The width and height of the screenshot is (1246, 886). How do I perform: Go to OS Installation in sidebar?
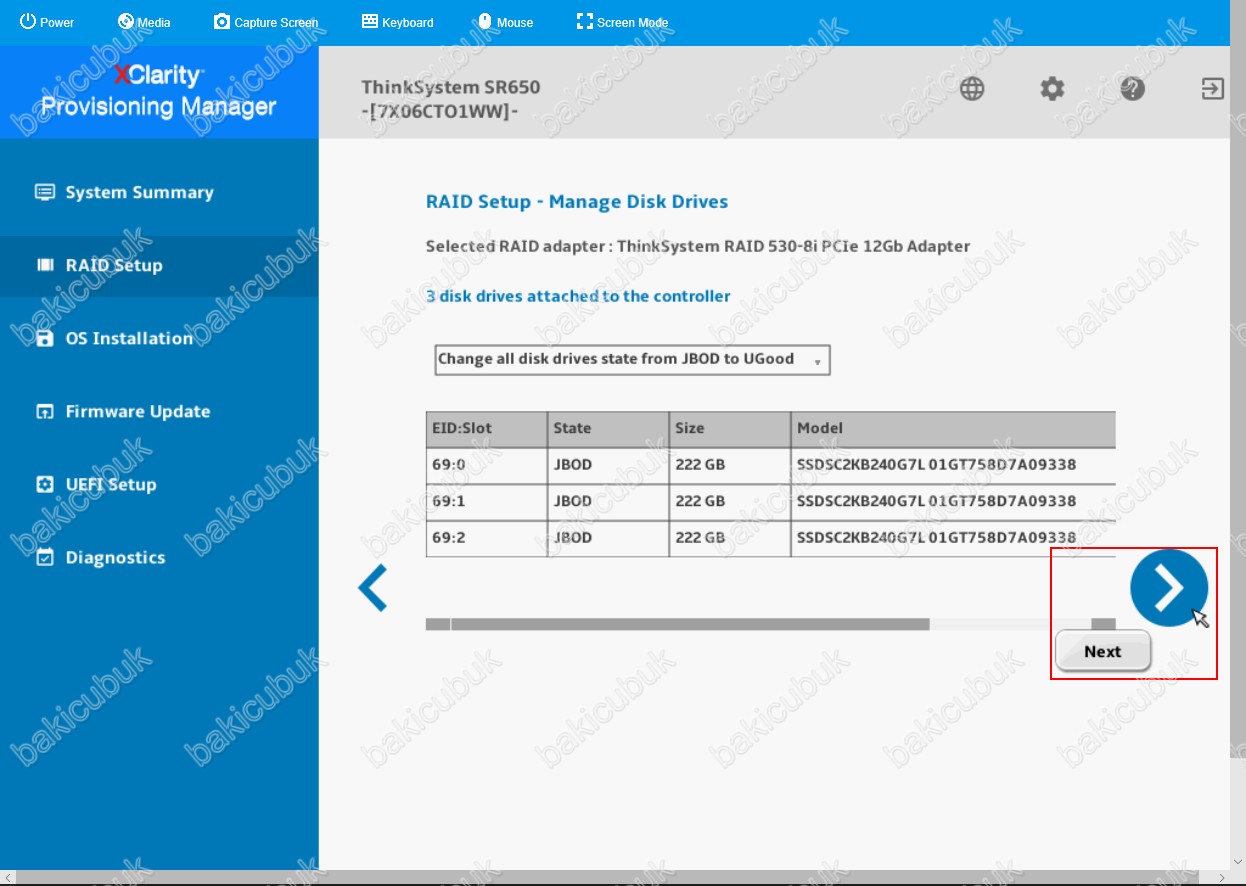pyautogui.click(x=159, y=339)
